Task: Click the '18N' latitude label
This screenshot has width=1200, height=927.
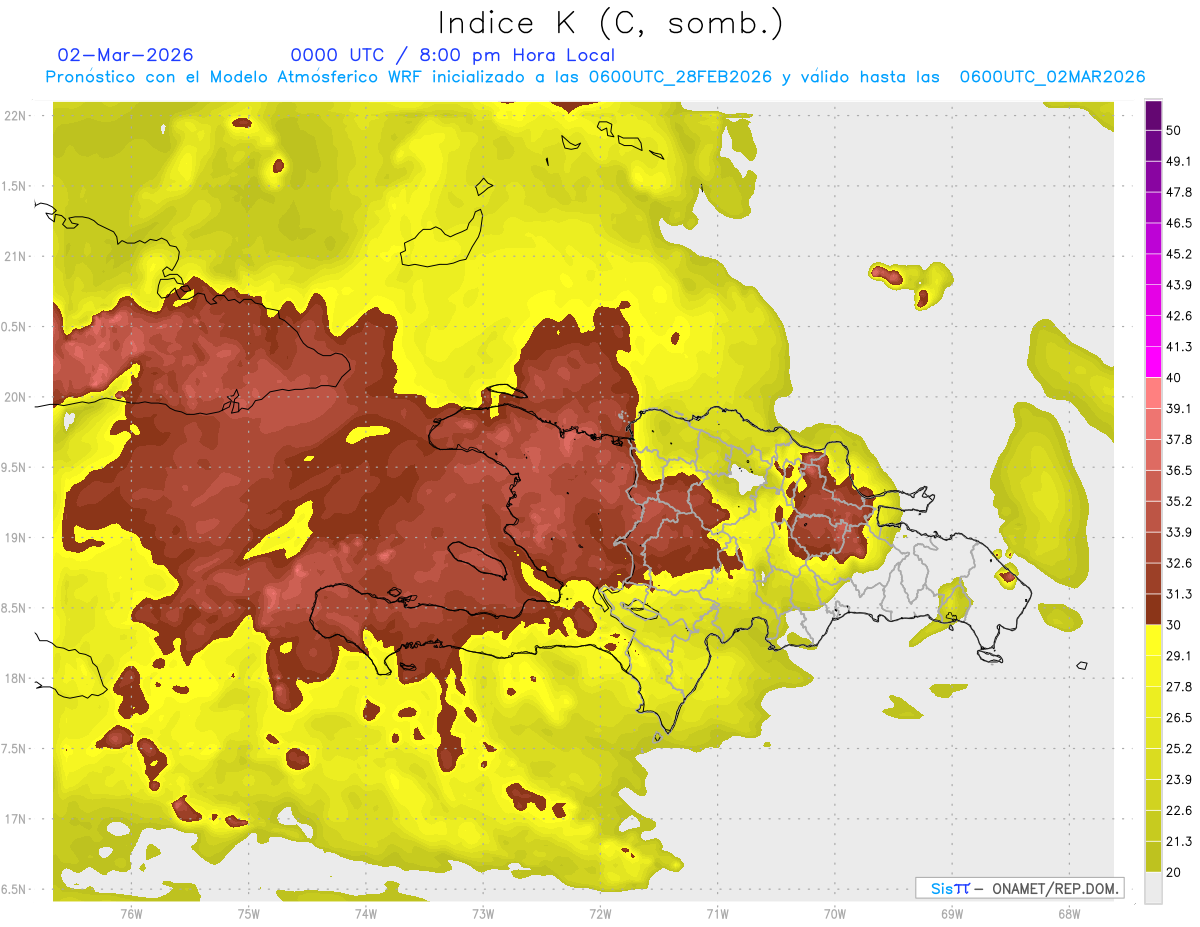Action: pyautogui.click(x=16, y=679)
